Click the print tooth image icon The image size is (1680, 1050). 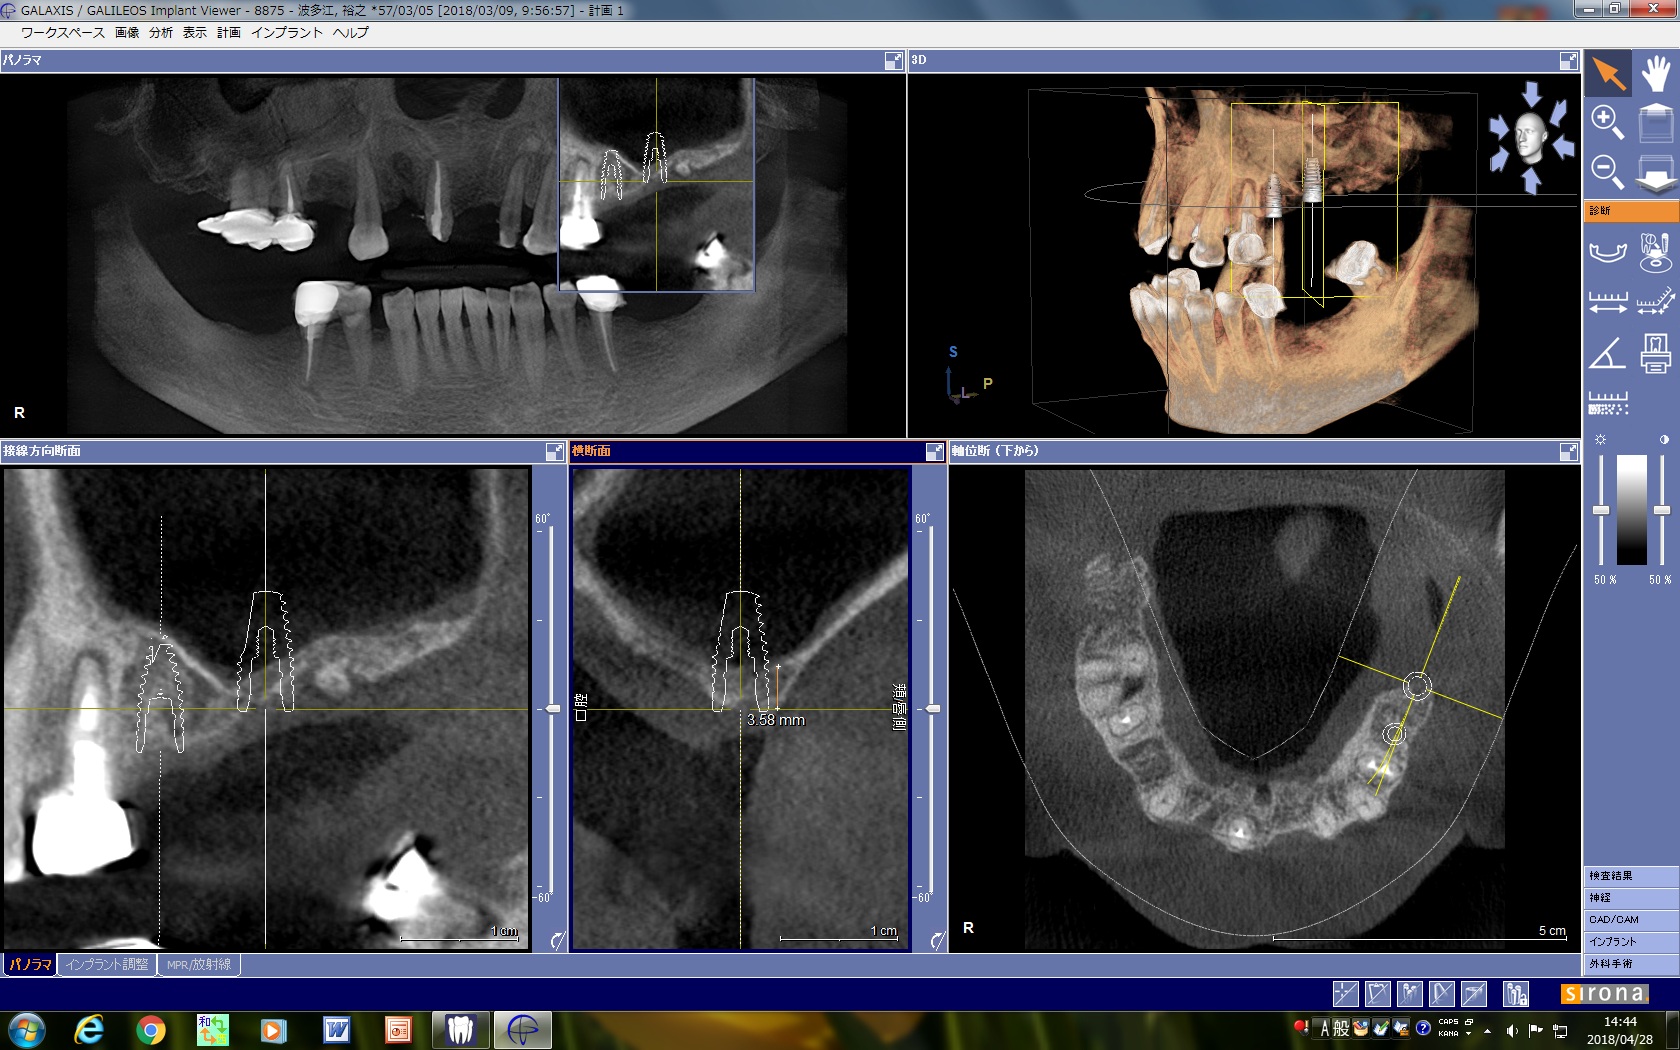pos(1655,353)
